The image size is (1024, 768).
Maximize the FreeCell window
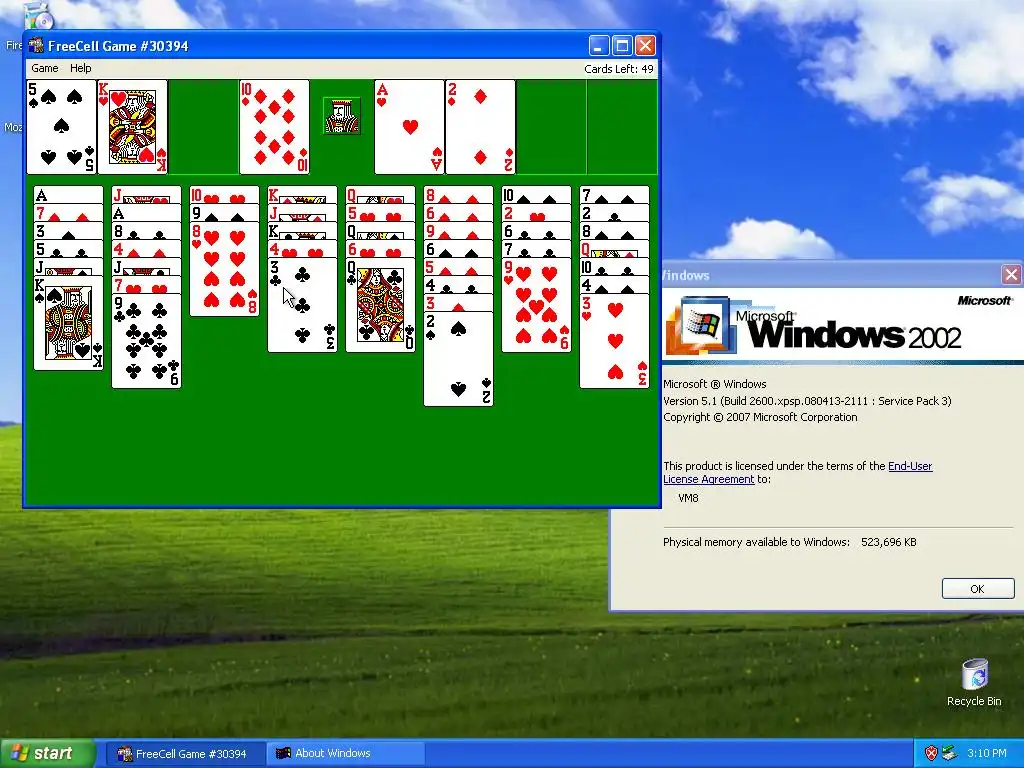[x=622, y=46]
